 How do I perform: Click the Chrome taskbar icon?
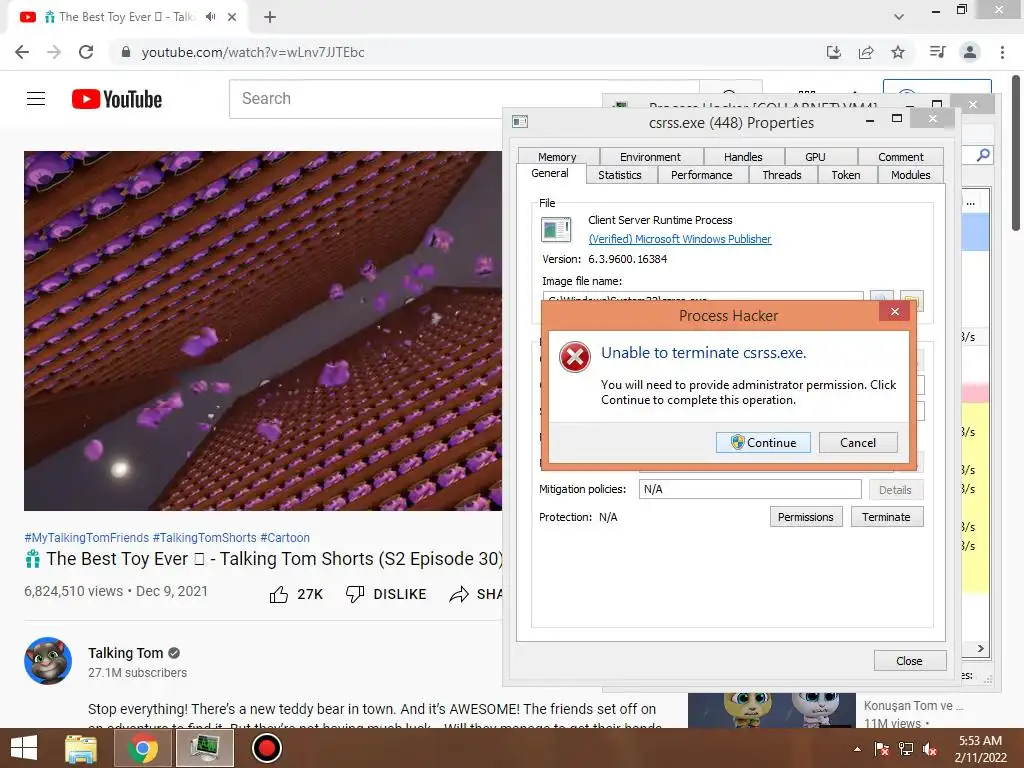[x=142, y=748]
